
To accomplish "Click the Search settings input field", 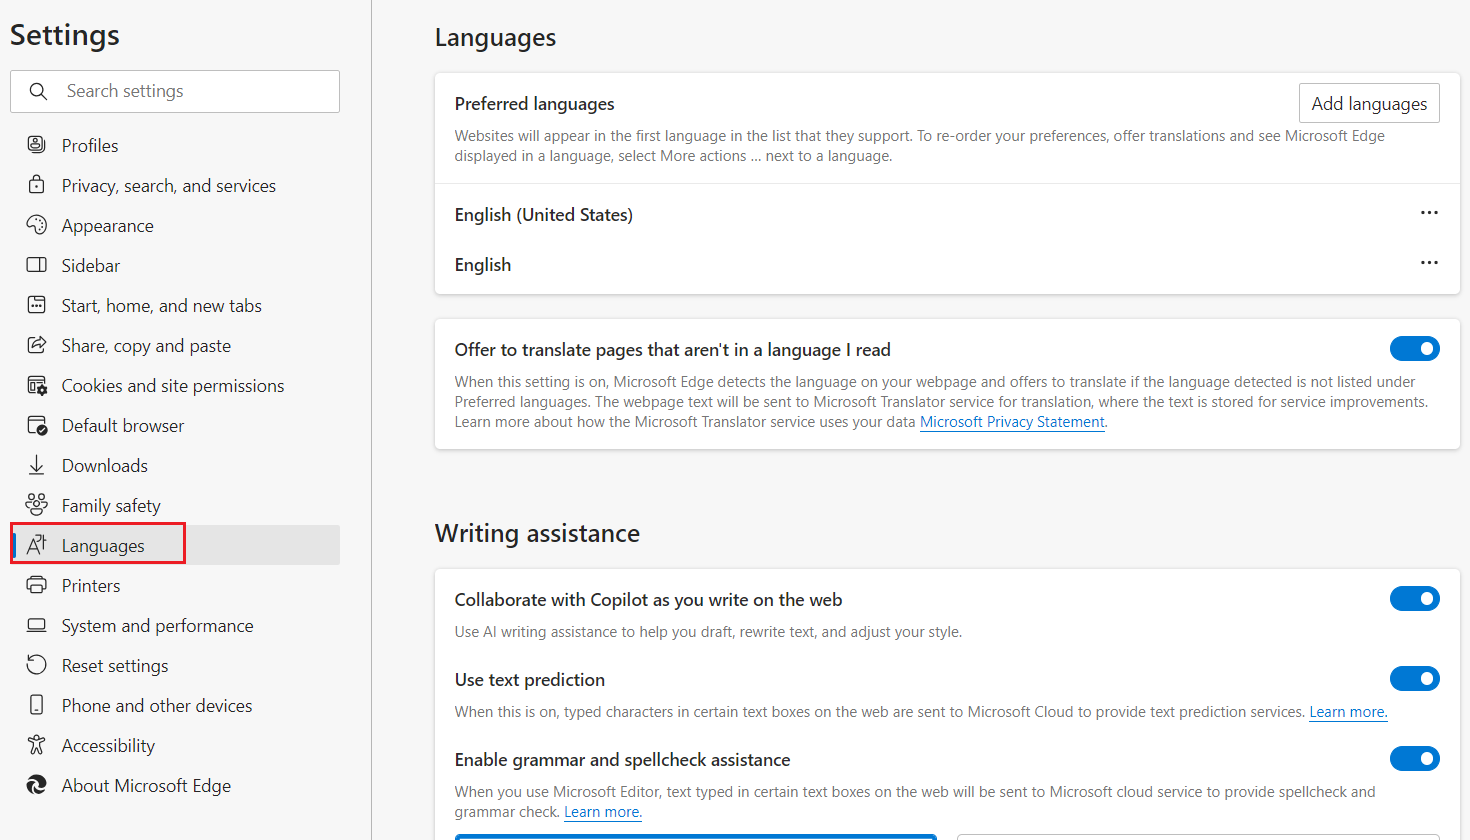I will click(190, 91).
